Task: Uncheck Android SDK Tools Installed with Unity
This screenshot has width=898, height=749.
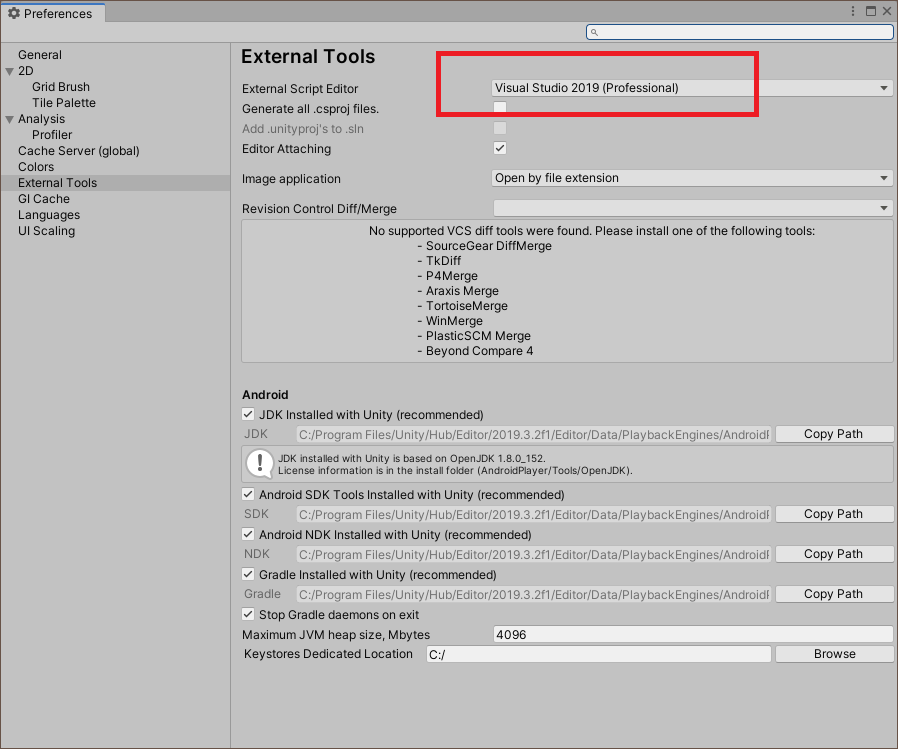Action: click(x=248, y=494)
